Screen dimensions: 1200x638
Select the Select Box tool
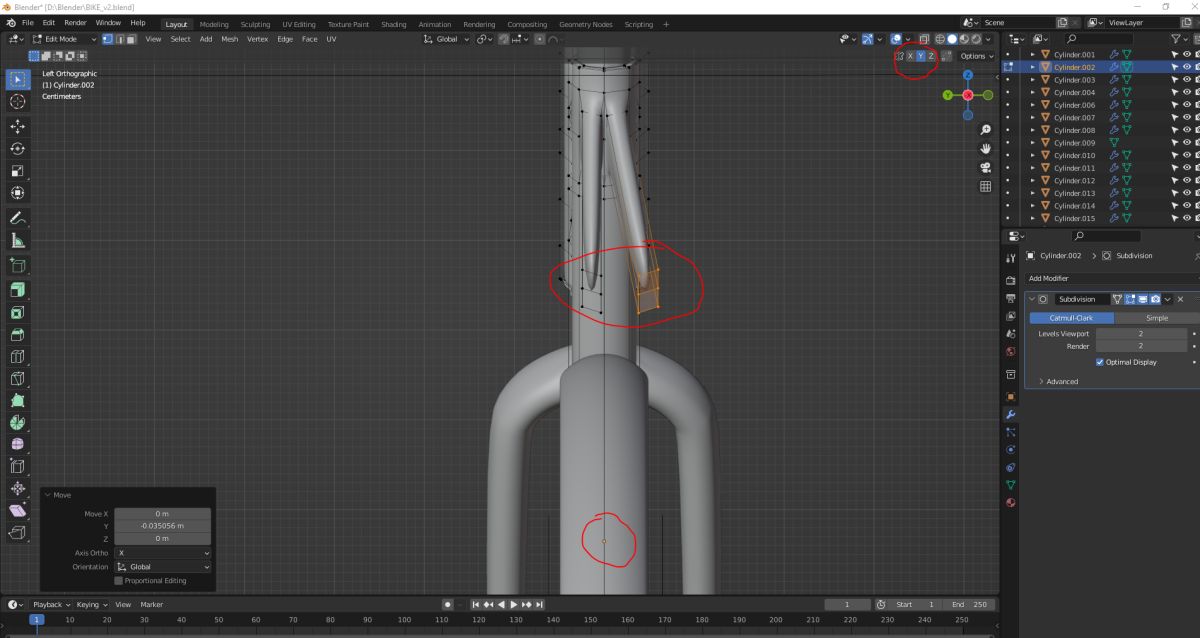18,79
